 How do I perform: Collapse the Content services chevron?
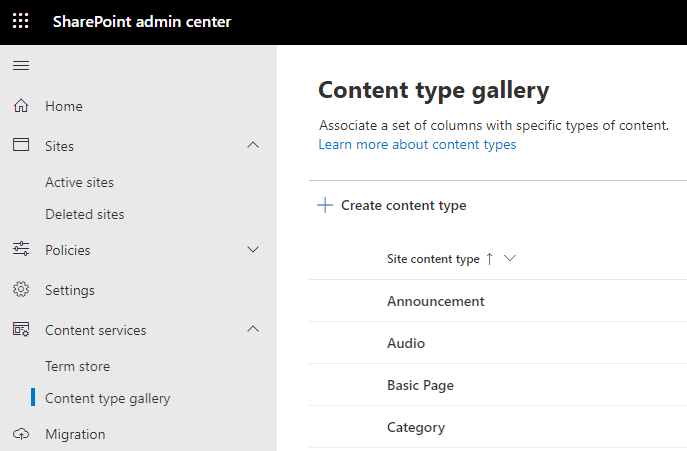tap(253, 330)
